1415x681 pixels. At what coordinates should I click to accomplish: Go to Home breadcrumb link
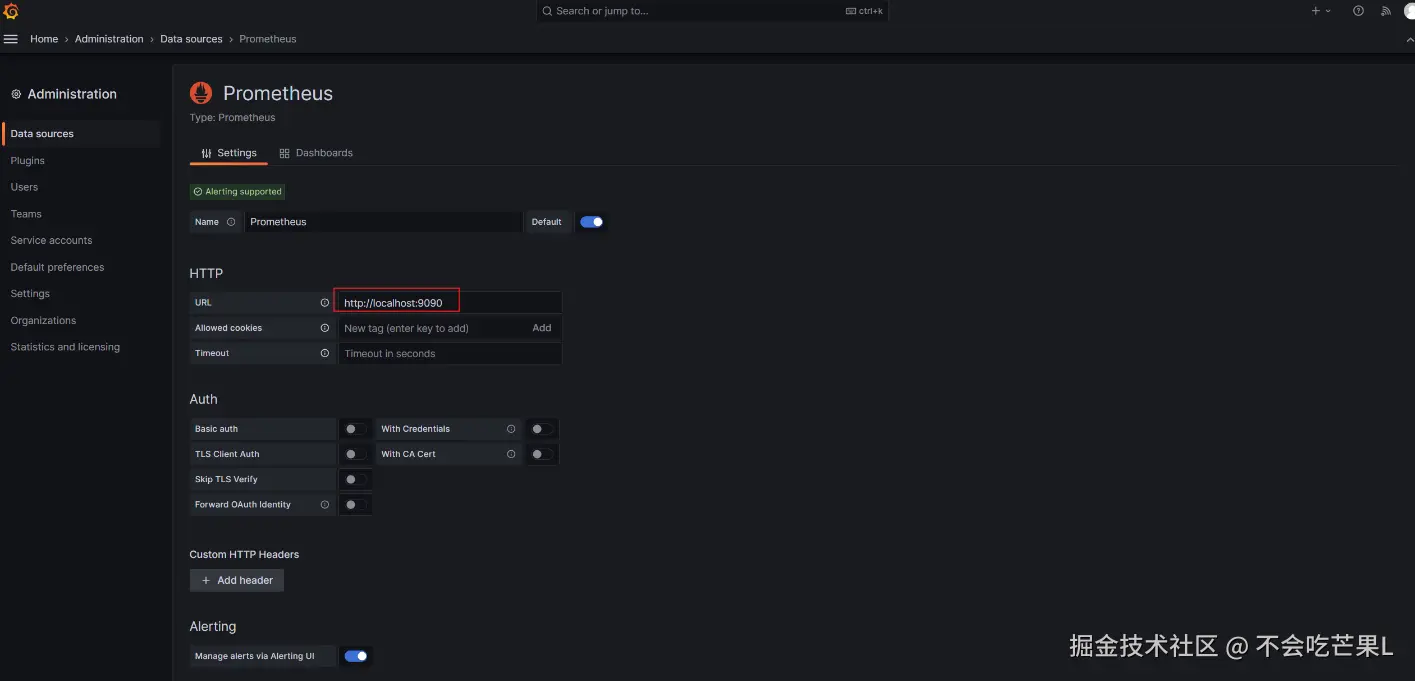44,39
